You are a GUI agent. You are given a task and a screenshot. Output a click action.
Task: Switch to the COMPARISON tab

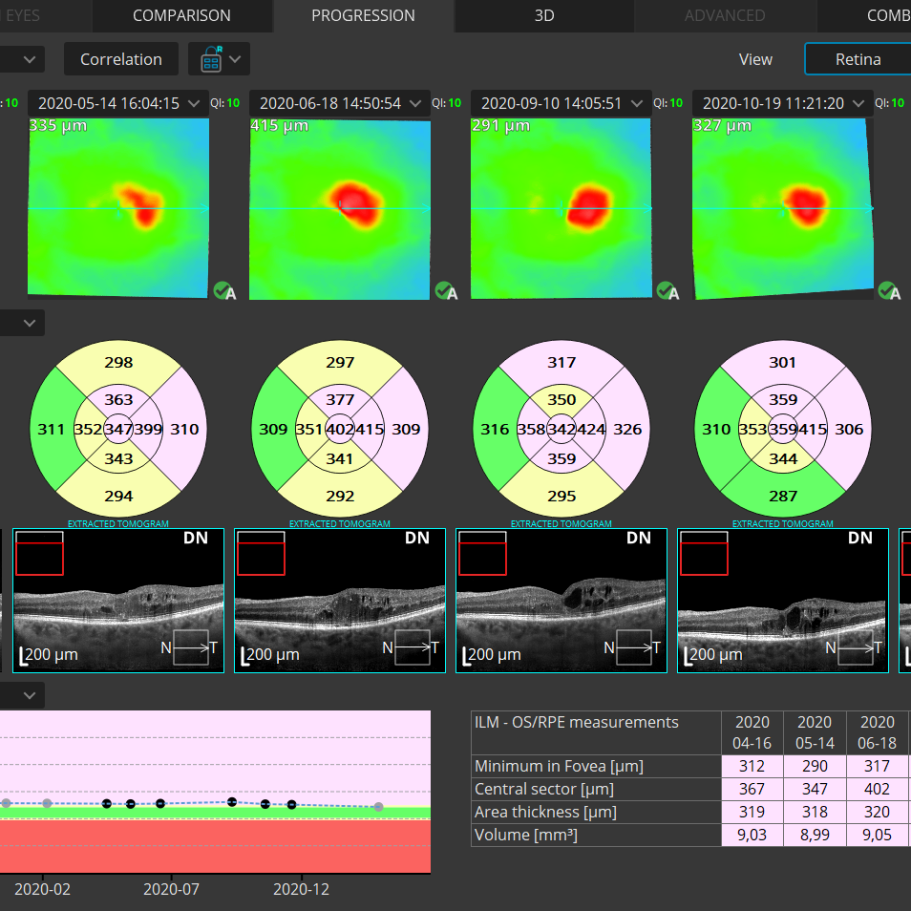[181, 16]
